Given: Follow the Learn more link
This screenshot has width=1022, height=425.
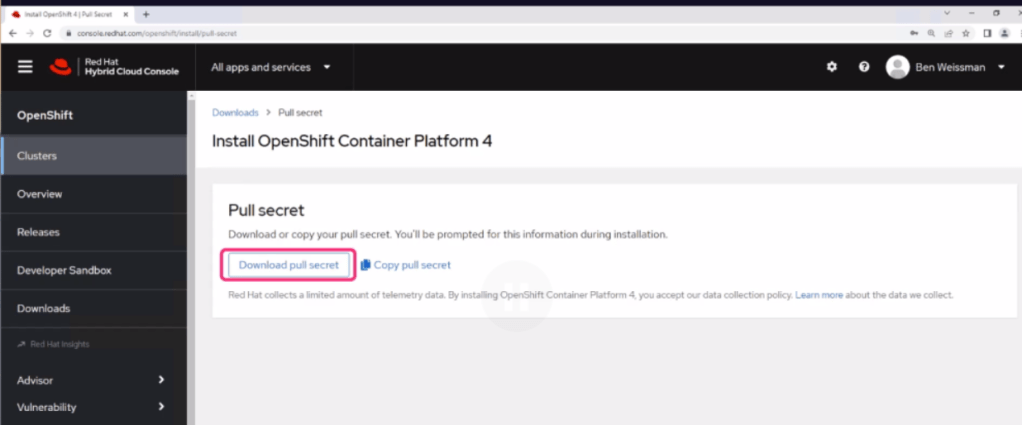Looking at the screenshot, I should [x=819, y=295].
